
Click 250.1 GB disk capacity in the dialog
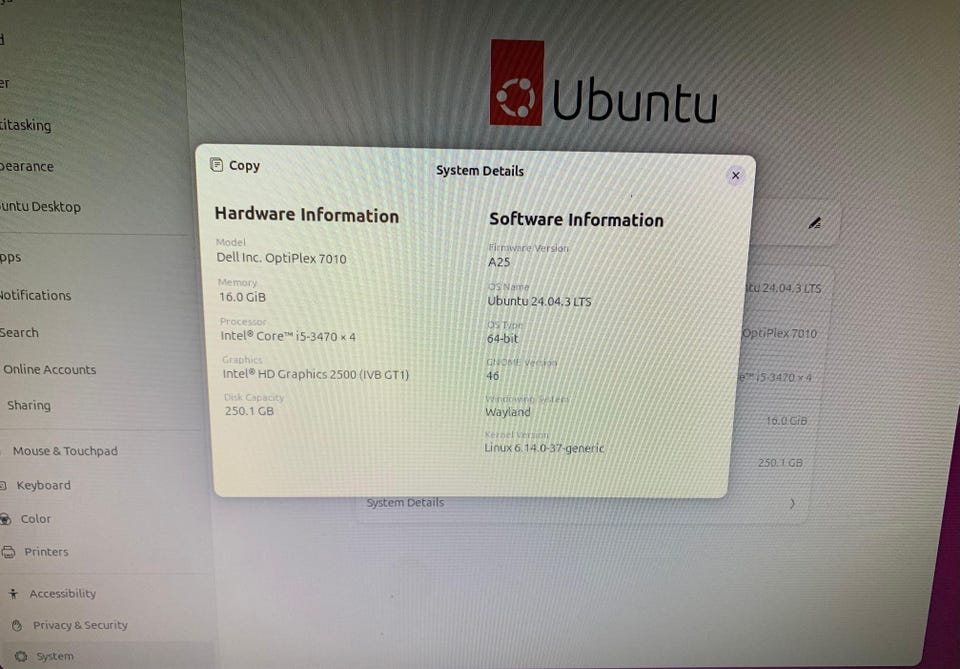pos(249,411)
